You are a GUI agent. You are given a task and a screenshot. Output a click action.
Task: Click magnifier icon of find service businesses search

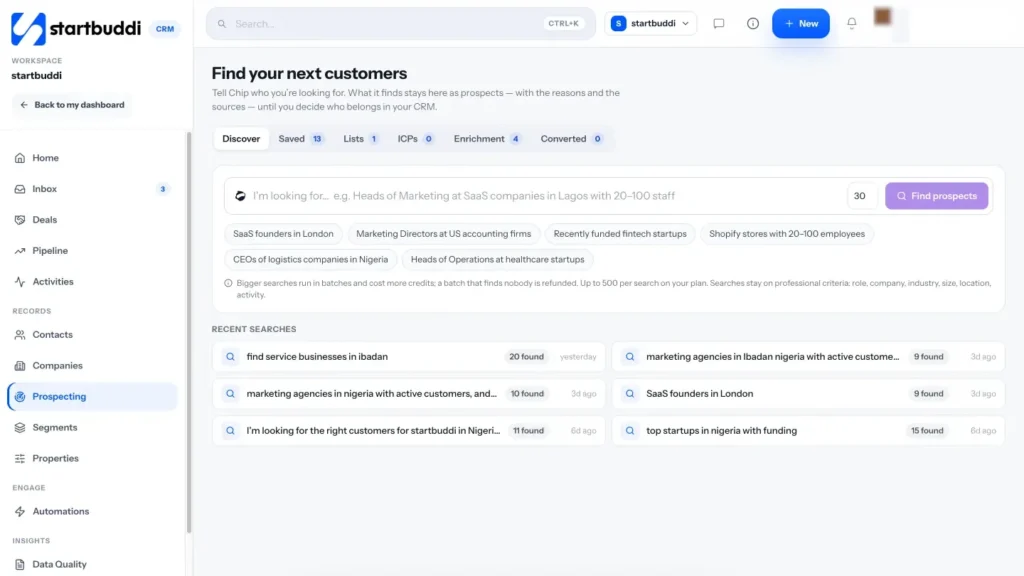coord(231,357)
